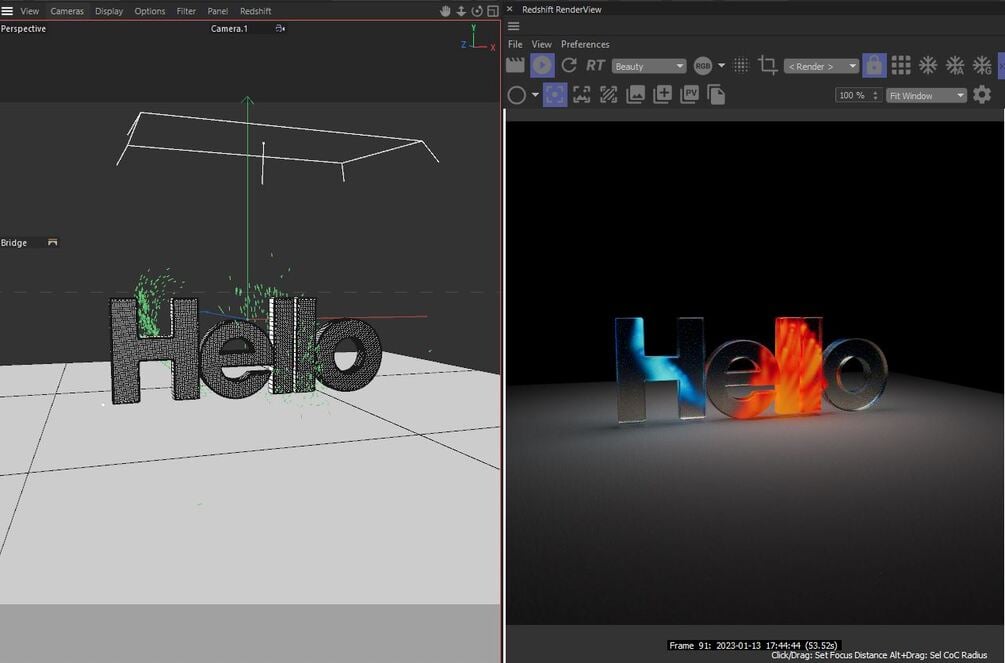Open the < Render > camera dropdown
The width and height of the screenshot is (1005, 663).
[x=821, y=66]
